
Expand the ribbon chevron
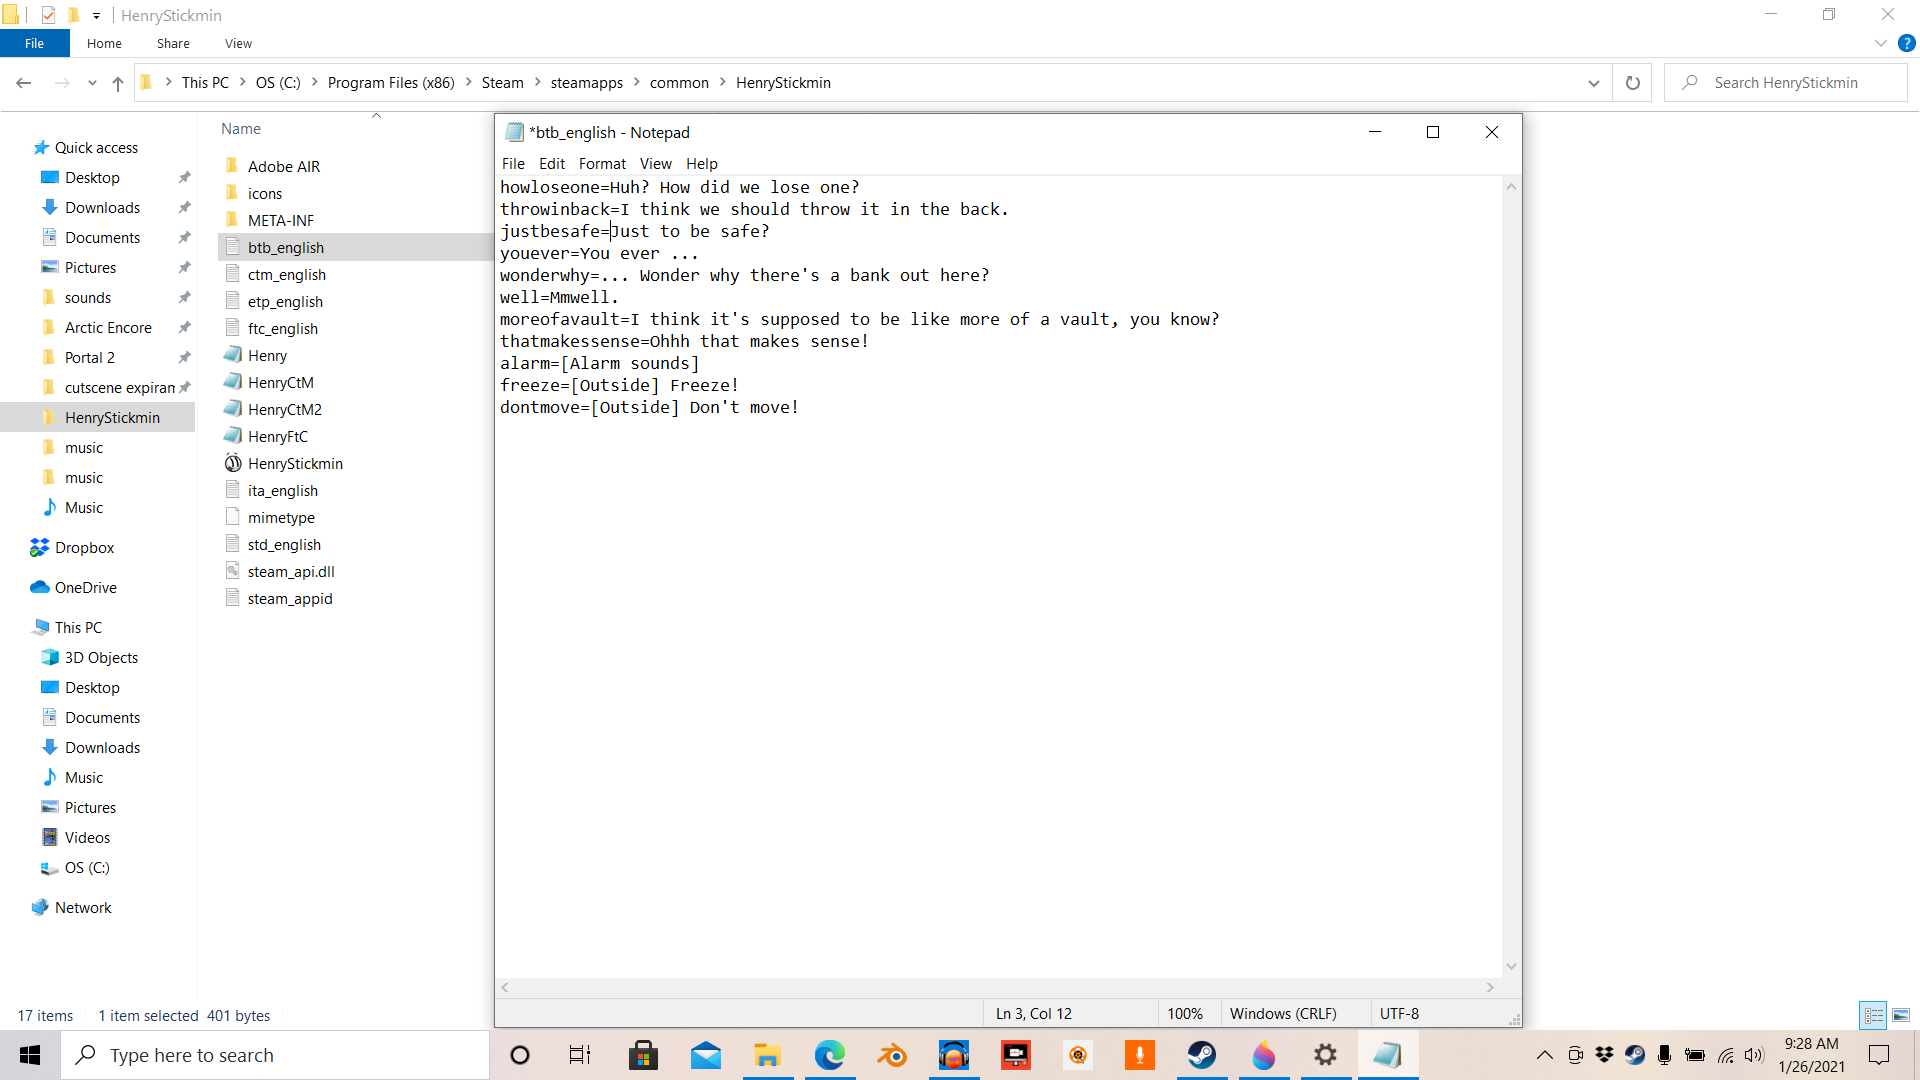tap(1880, 43)
